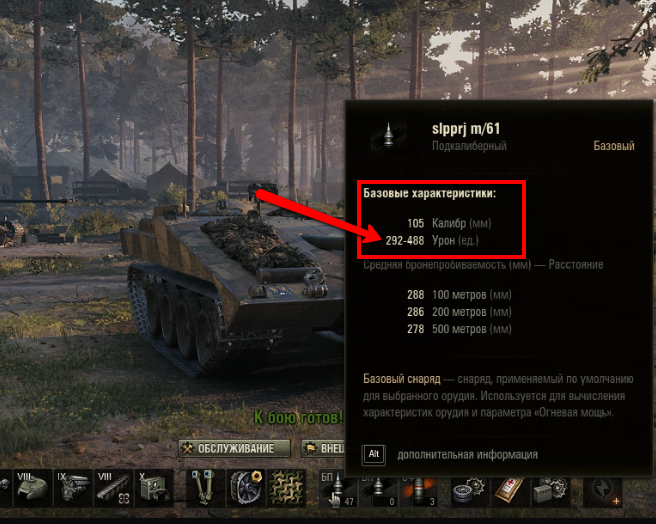This screenshot has height=524, width=656.
Task: Select the tier VIII turret module icon
Action: (32, 488)
